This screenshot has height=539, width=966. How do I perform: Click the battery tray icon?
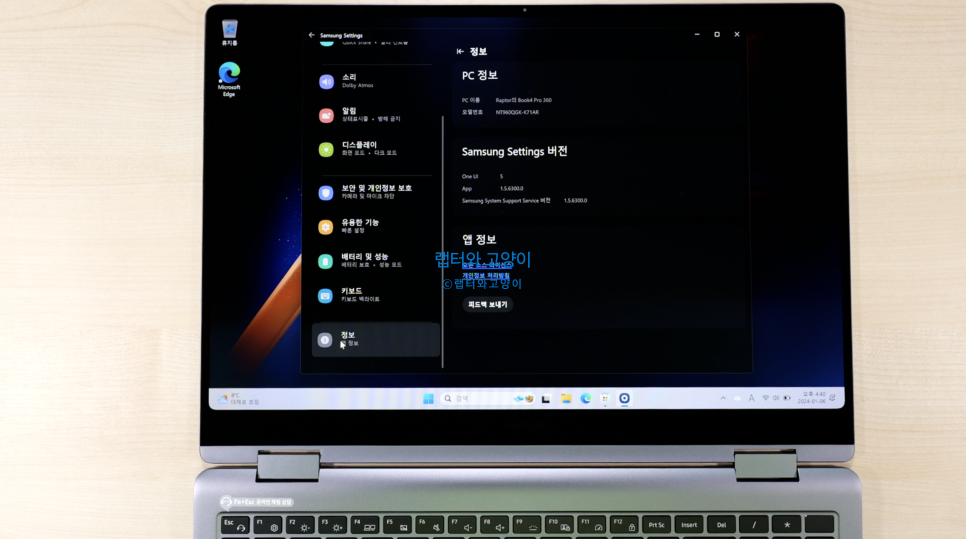click(787, 398)
